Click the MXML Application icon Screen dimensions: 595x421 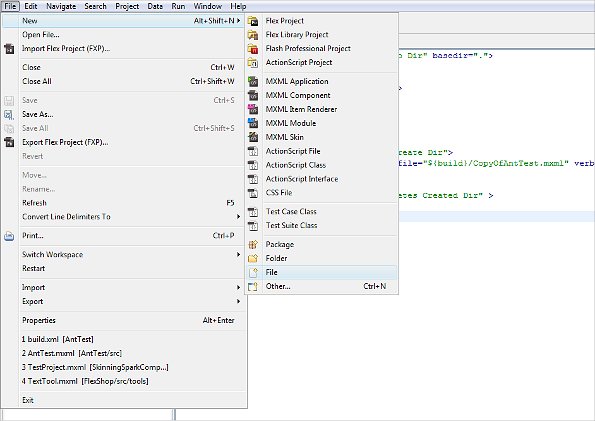[x=253, y=81]
